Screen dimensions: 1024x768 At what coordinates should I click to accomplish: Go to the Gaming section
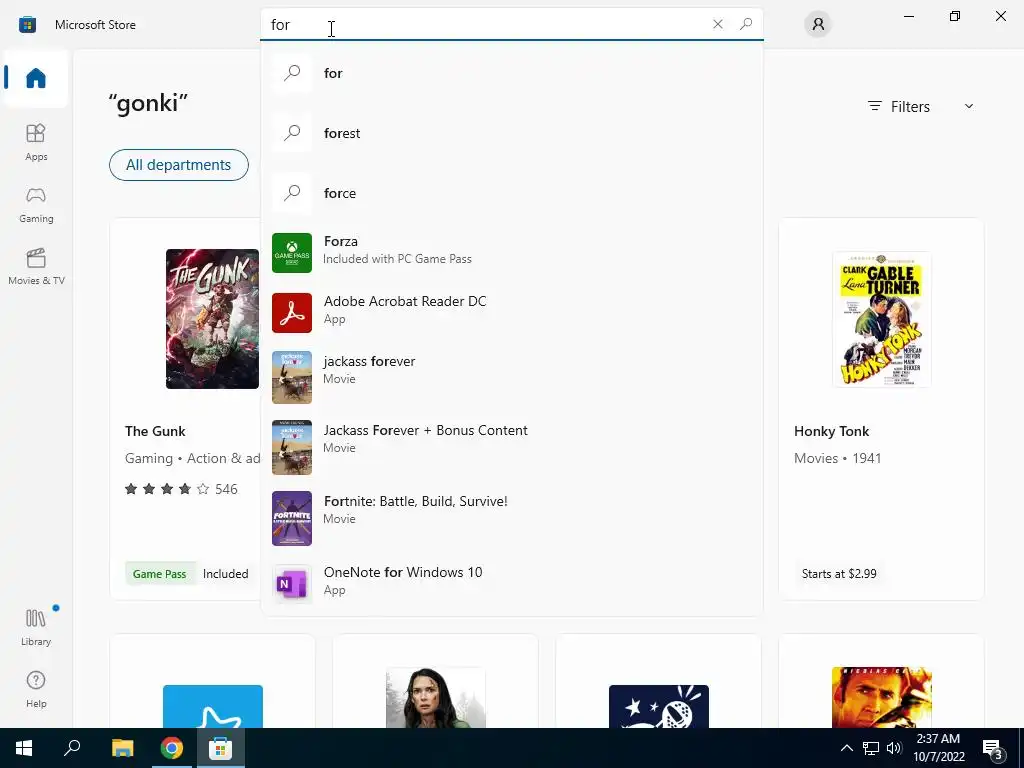(x=36, y=204)
